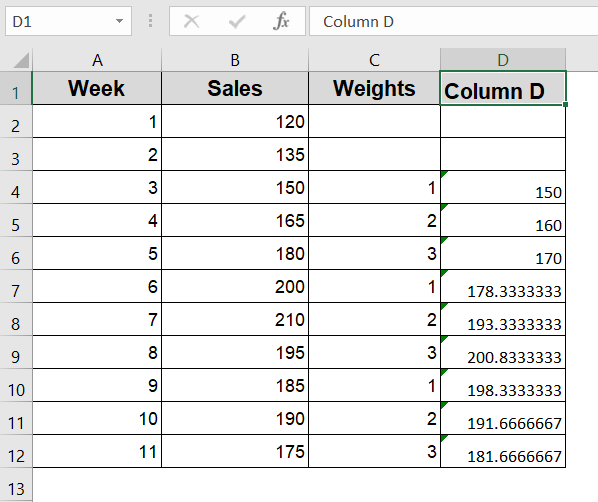Select row 13 header
The image size is (598, 502).
[x=16, y=485]
